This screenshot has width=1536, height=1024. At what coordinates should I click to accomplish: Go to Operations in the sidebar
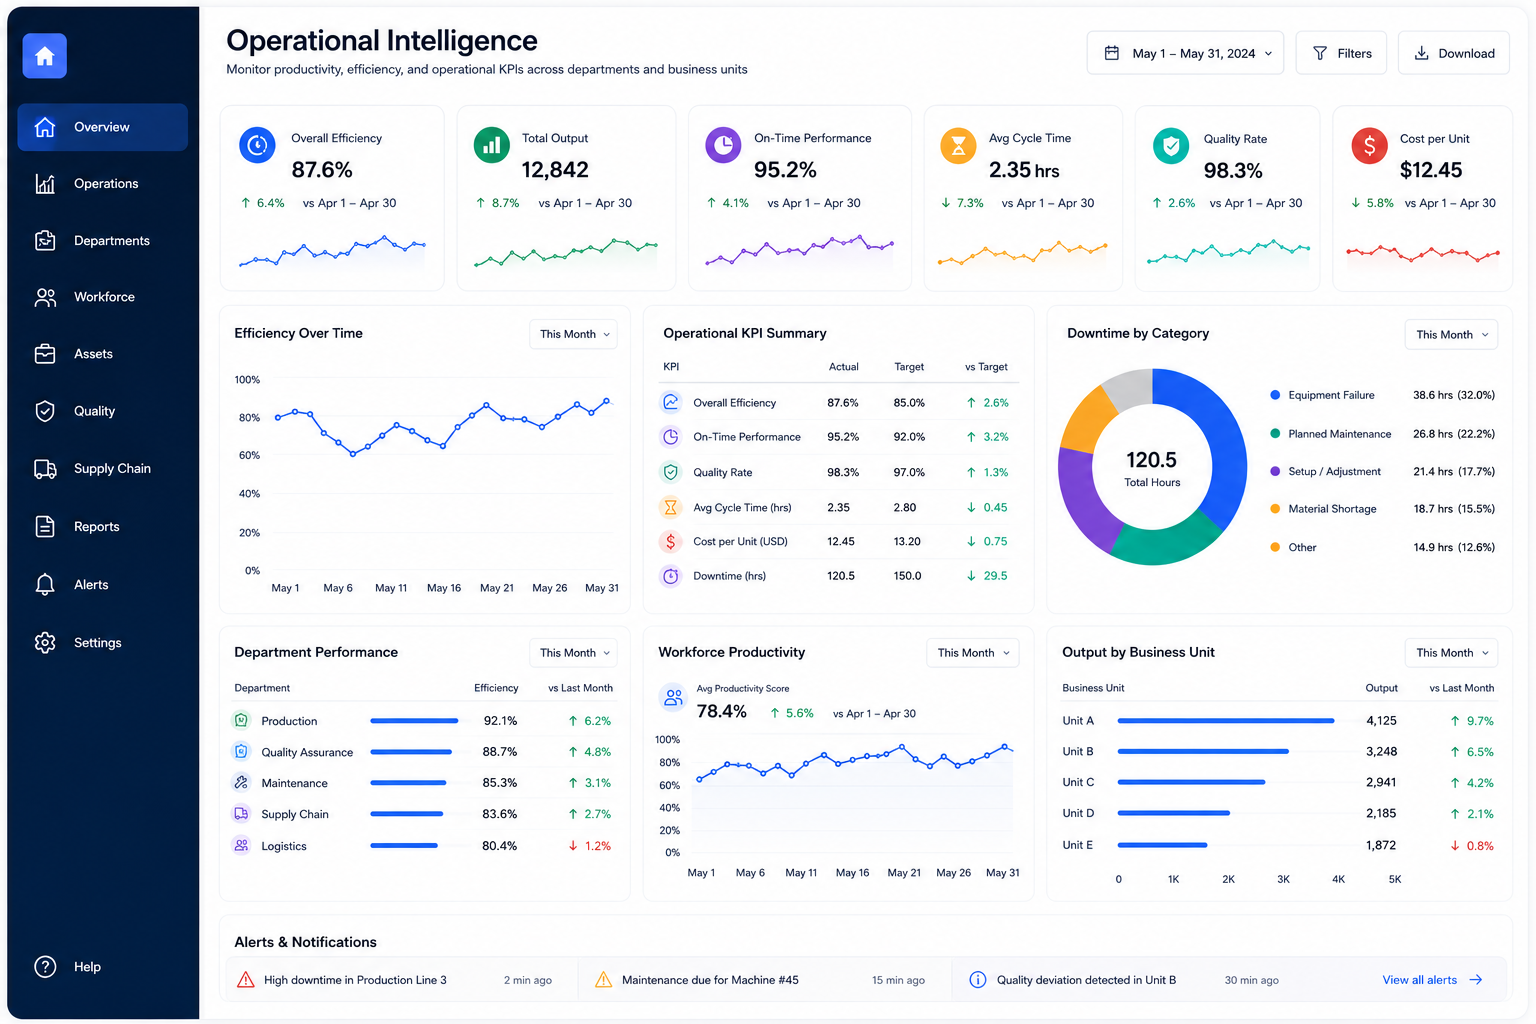point(102,184)
